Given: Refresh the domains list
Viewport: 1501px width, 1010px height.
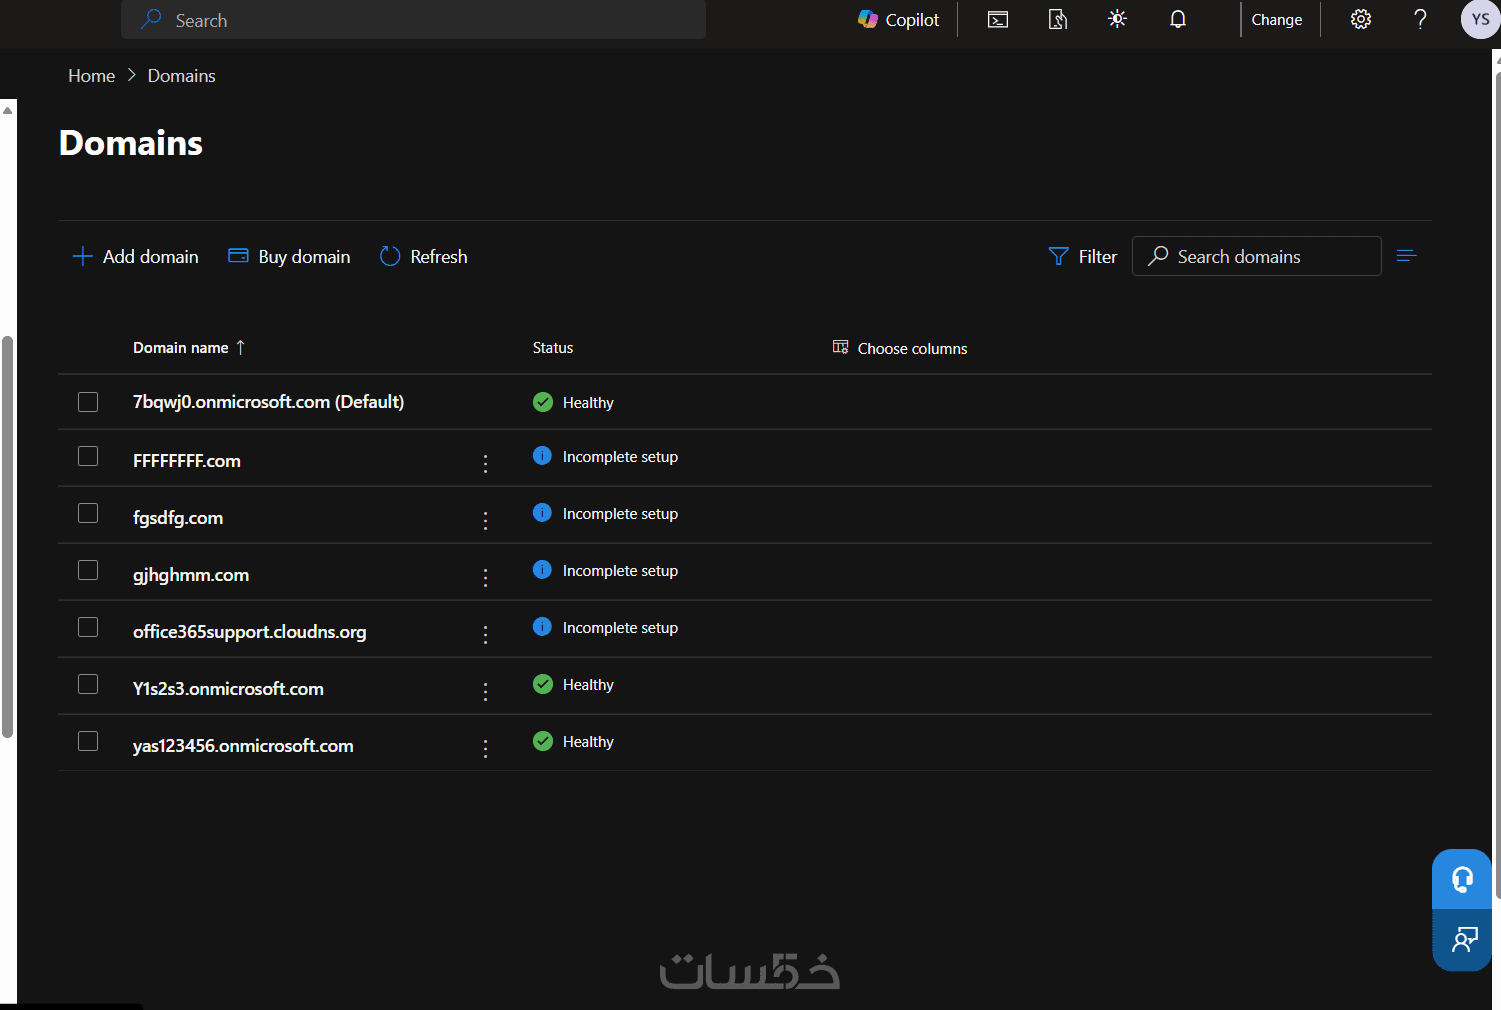Looking at the screenshot, I should tap(423, 257).
